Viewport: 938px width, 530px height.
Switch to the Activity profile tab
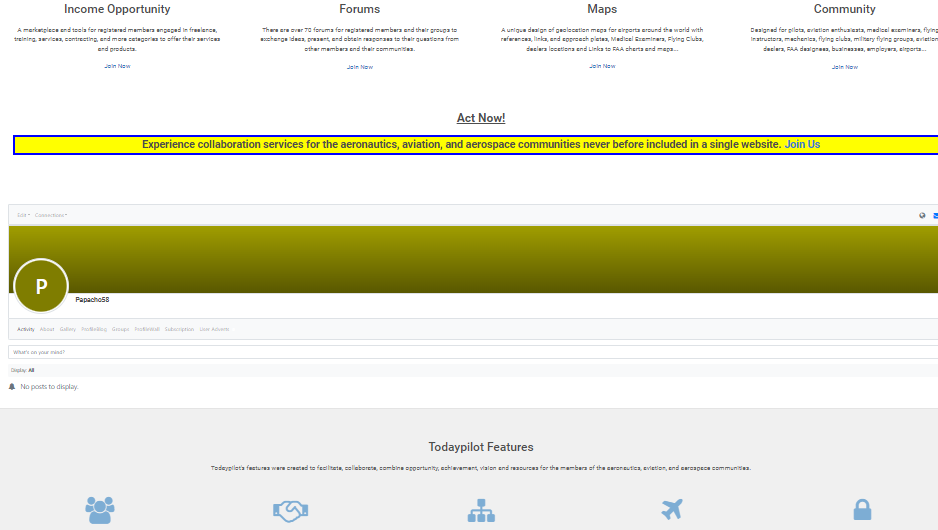pos(26,329)
